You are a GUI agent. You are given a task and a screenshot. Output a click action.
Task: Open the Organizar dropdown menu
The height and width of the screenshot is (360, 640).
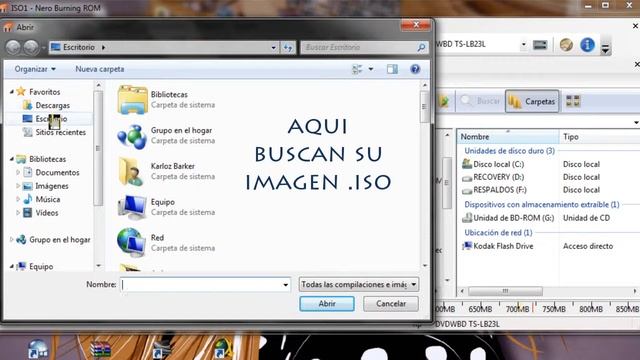click(35, 69)
